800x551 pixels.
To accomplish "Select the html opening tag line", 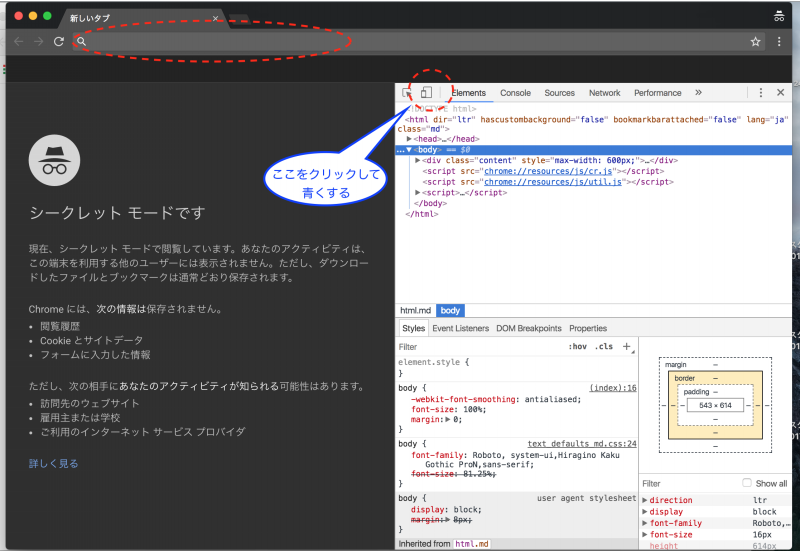I will click(593, 124).
